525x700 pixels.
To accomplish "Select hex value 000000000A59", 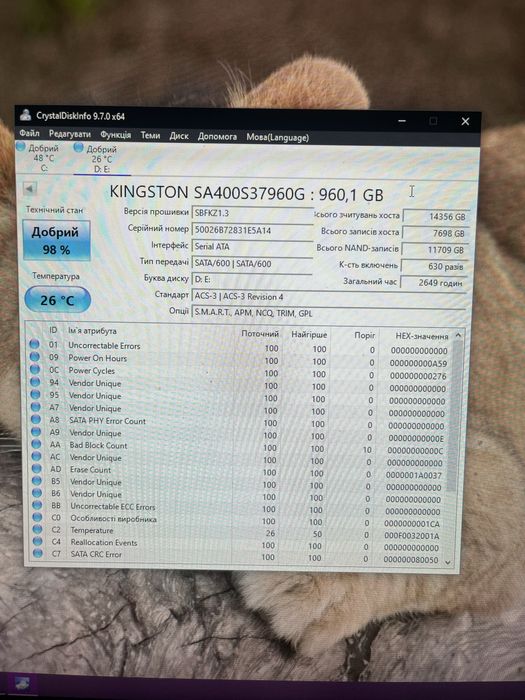I will coord(418,363).
